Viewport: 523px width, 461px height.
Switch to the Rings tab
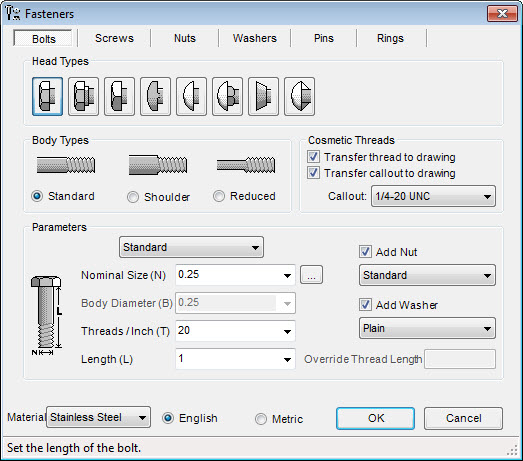point(390,38)
